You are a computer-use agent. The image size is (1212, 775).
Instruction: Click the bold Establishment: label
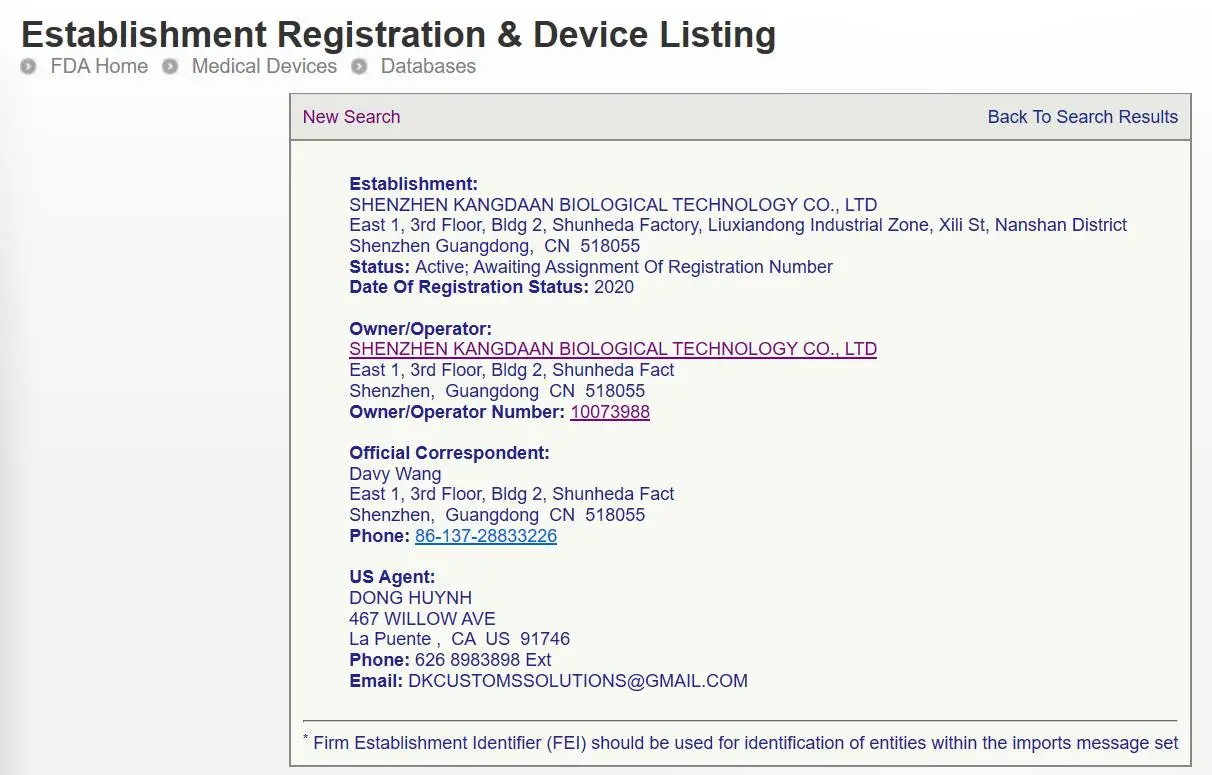413,184
